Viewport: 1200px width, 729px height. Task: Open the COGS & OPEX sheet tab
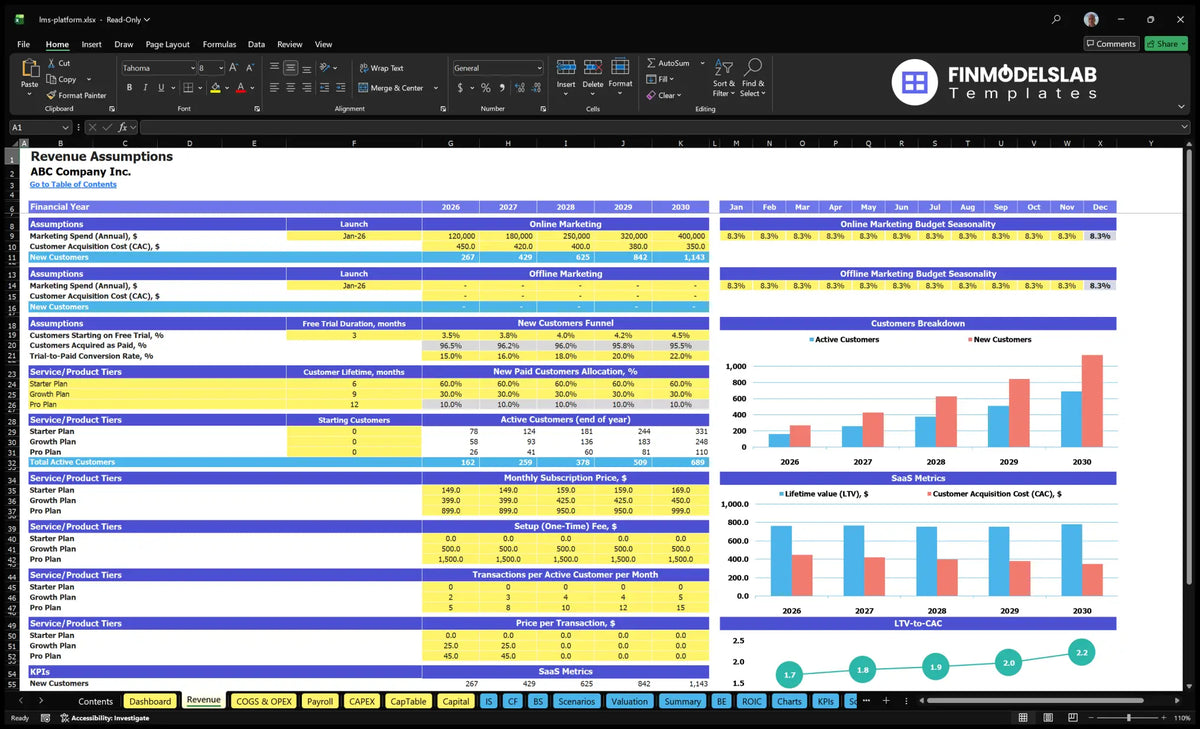[x=264, y=701]
